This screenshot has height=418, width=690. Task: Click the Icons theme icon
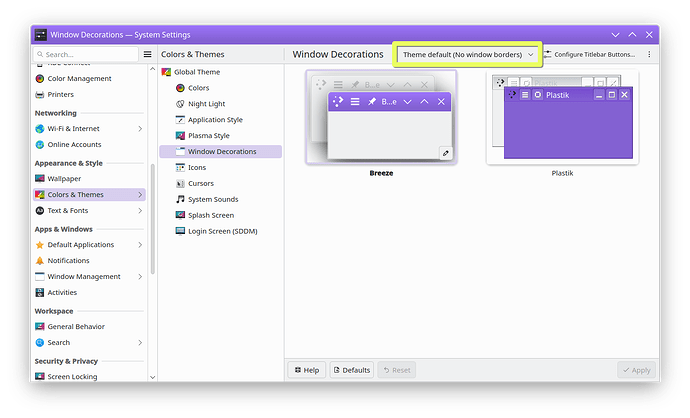pos(180,167)
